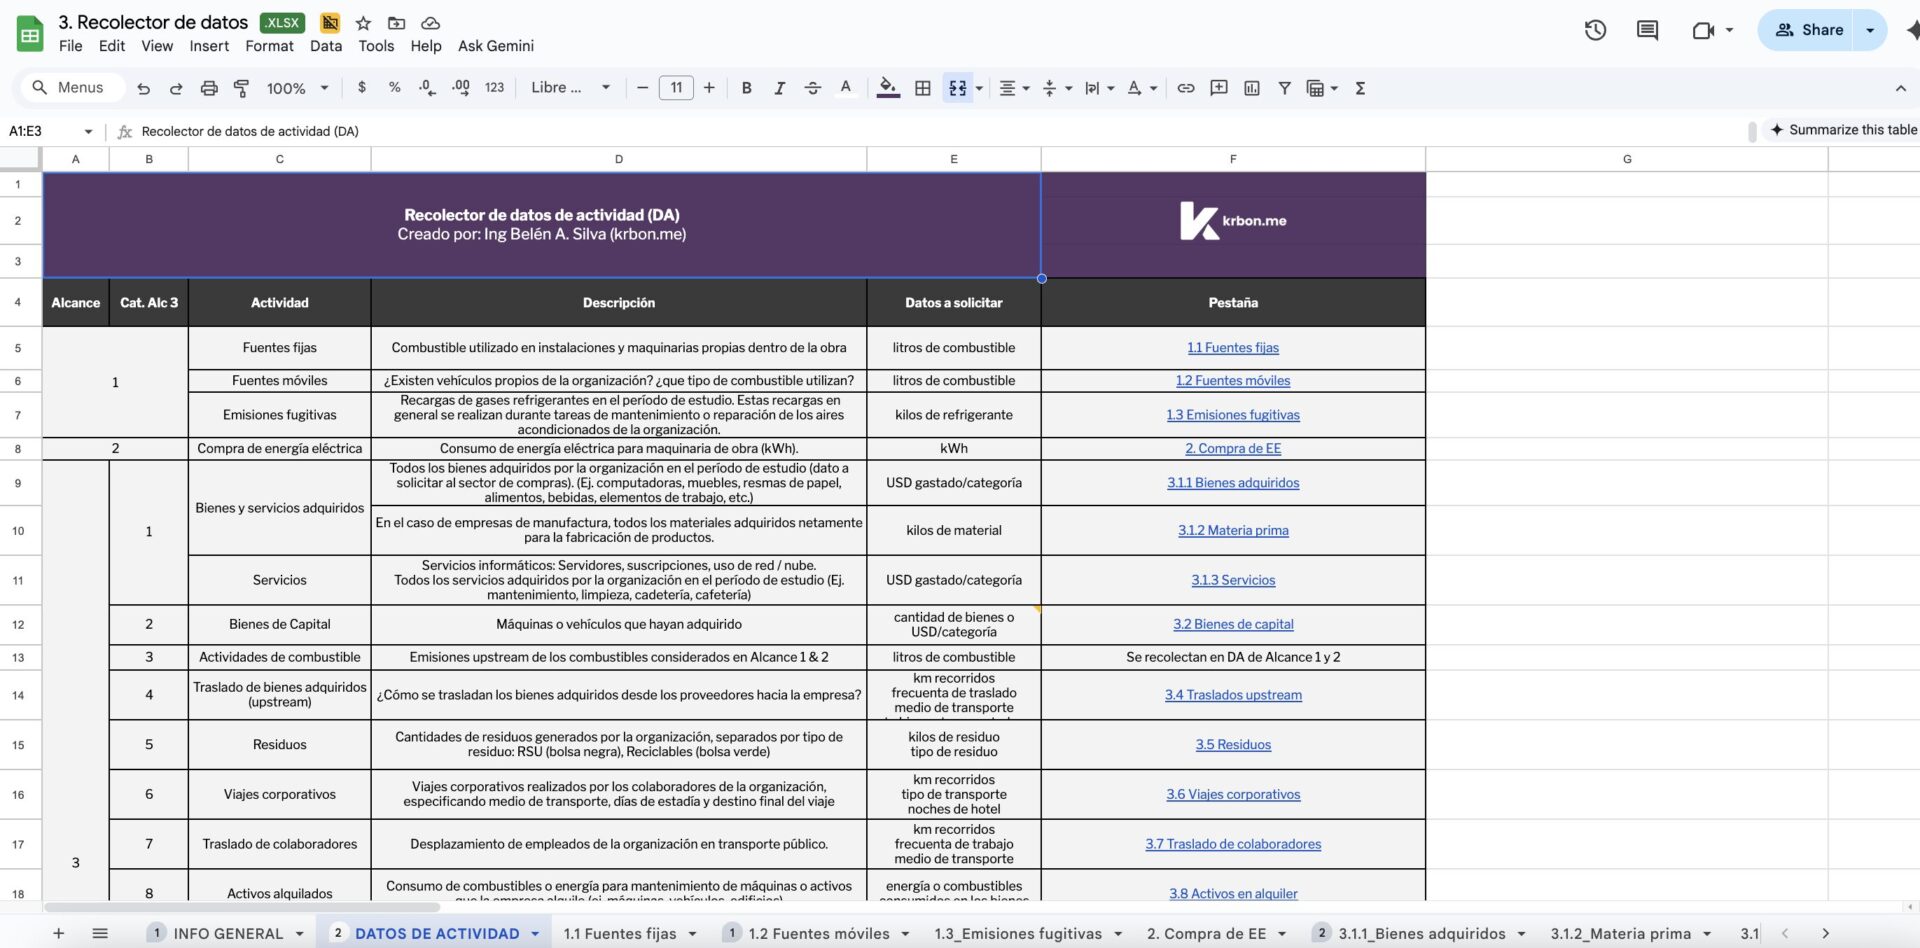Screen dimensions: 1920x948
Task: Click the Undo icon in toolbar
Action: (143, 88)
